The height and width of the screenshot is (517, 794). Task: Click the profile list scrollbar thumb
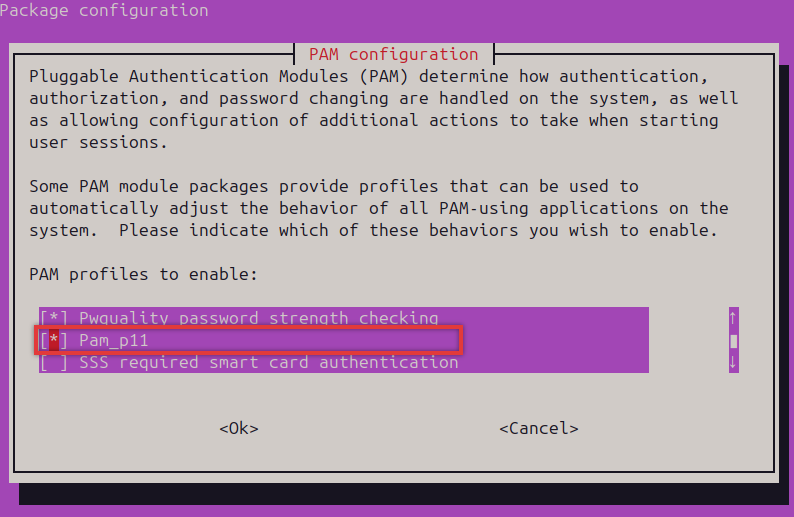tap(733, 340)
